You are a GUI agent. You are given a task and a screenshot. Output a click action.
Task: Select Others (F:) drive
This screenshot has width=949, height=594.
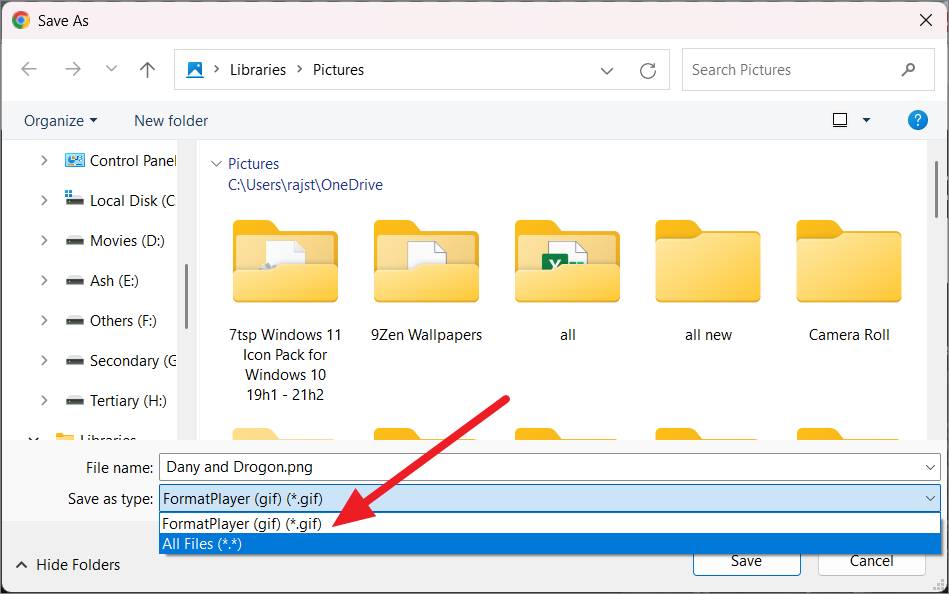click(111, 320)
